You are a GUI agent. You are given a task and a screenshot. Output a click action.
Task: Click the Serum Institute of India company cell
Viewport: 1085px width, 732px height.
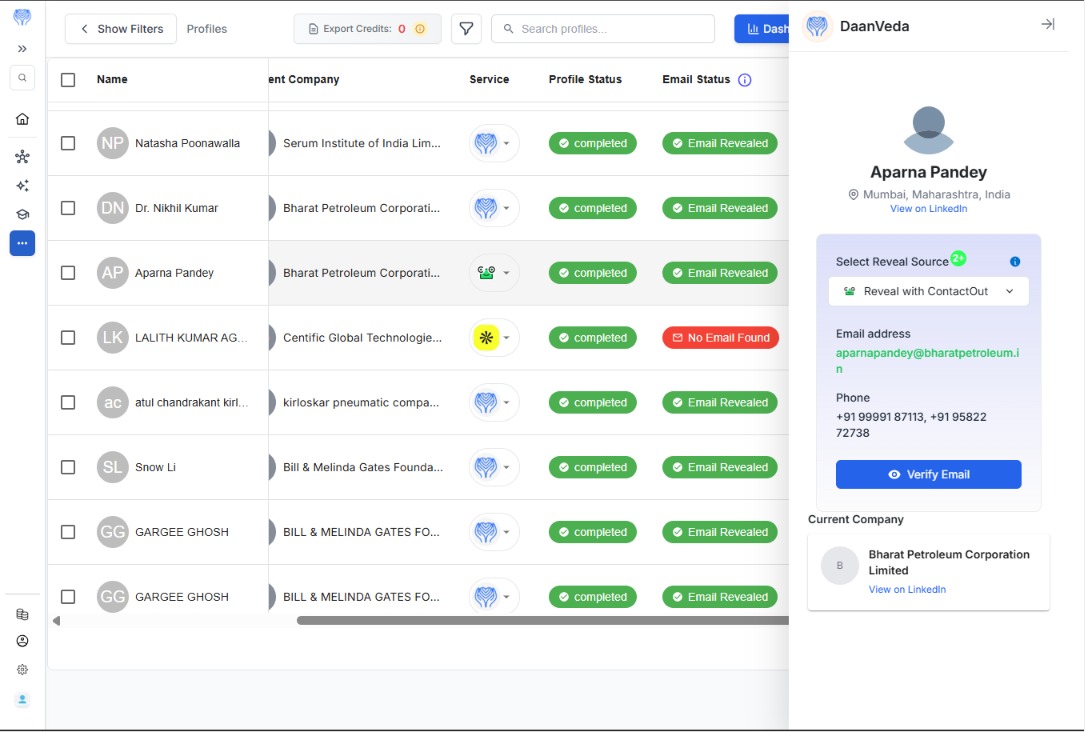tap(361, 143)
